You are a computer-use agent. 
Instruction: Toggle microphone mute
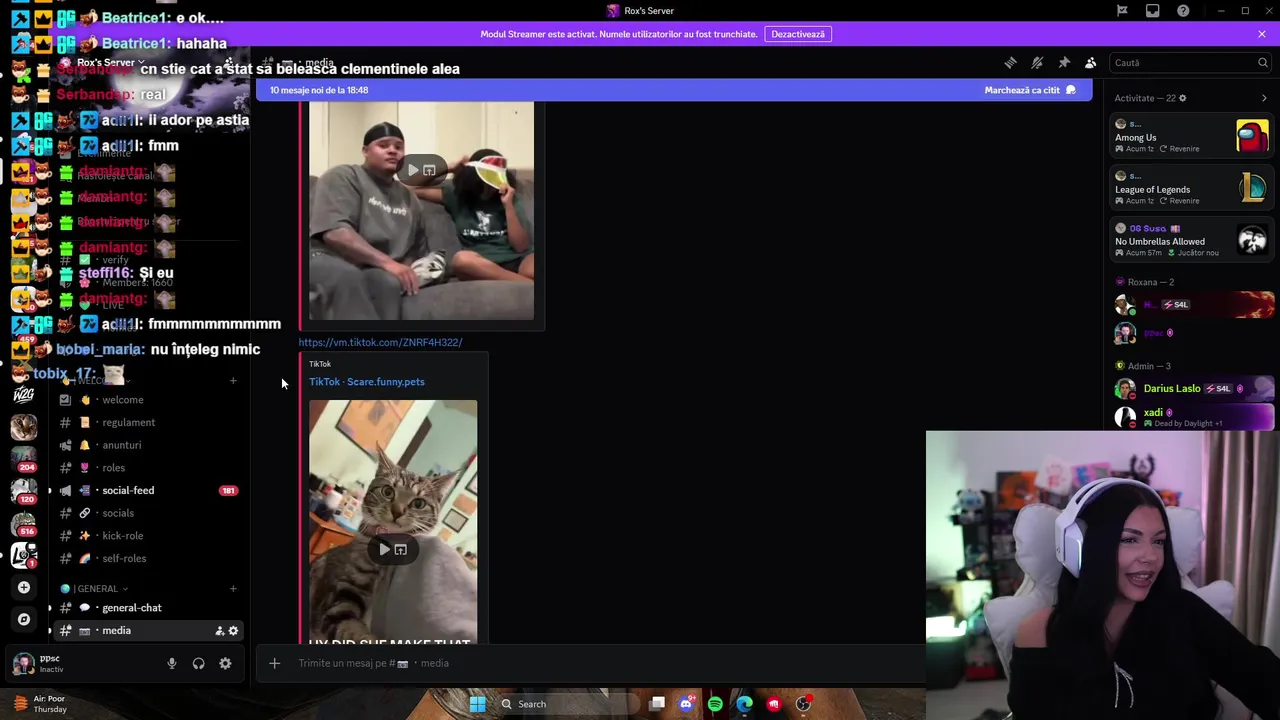click(171, 664)
